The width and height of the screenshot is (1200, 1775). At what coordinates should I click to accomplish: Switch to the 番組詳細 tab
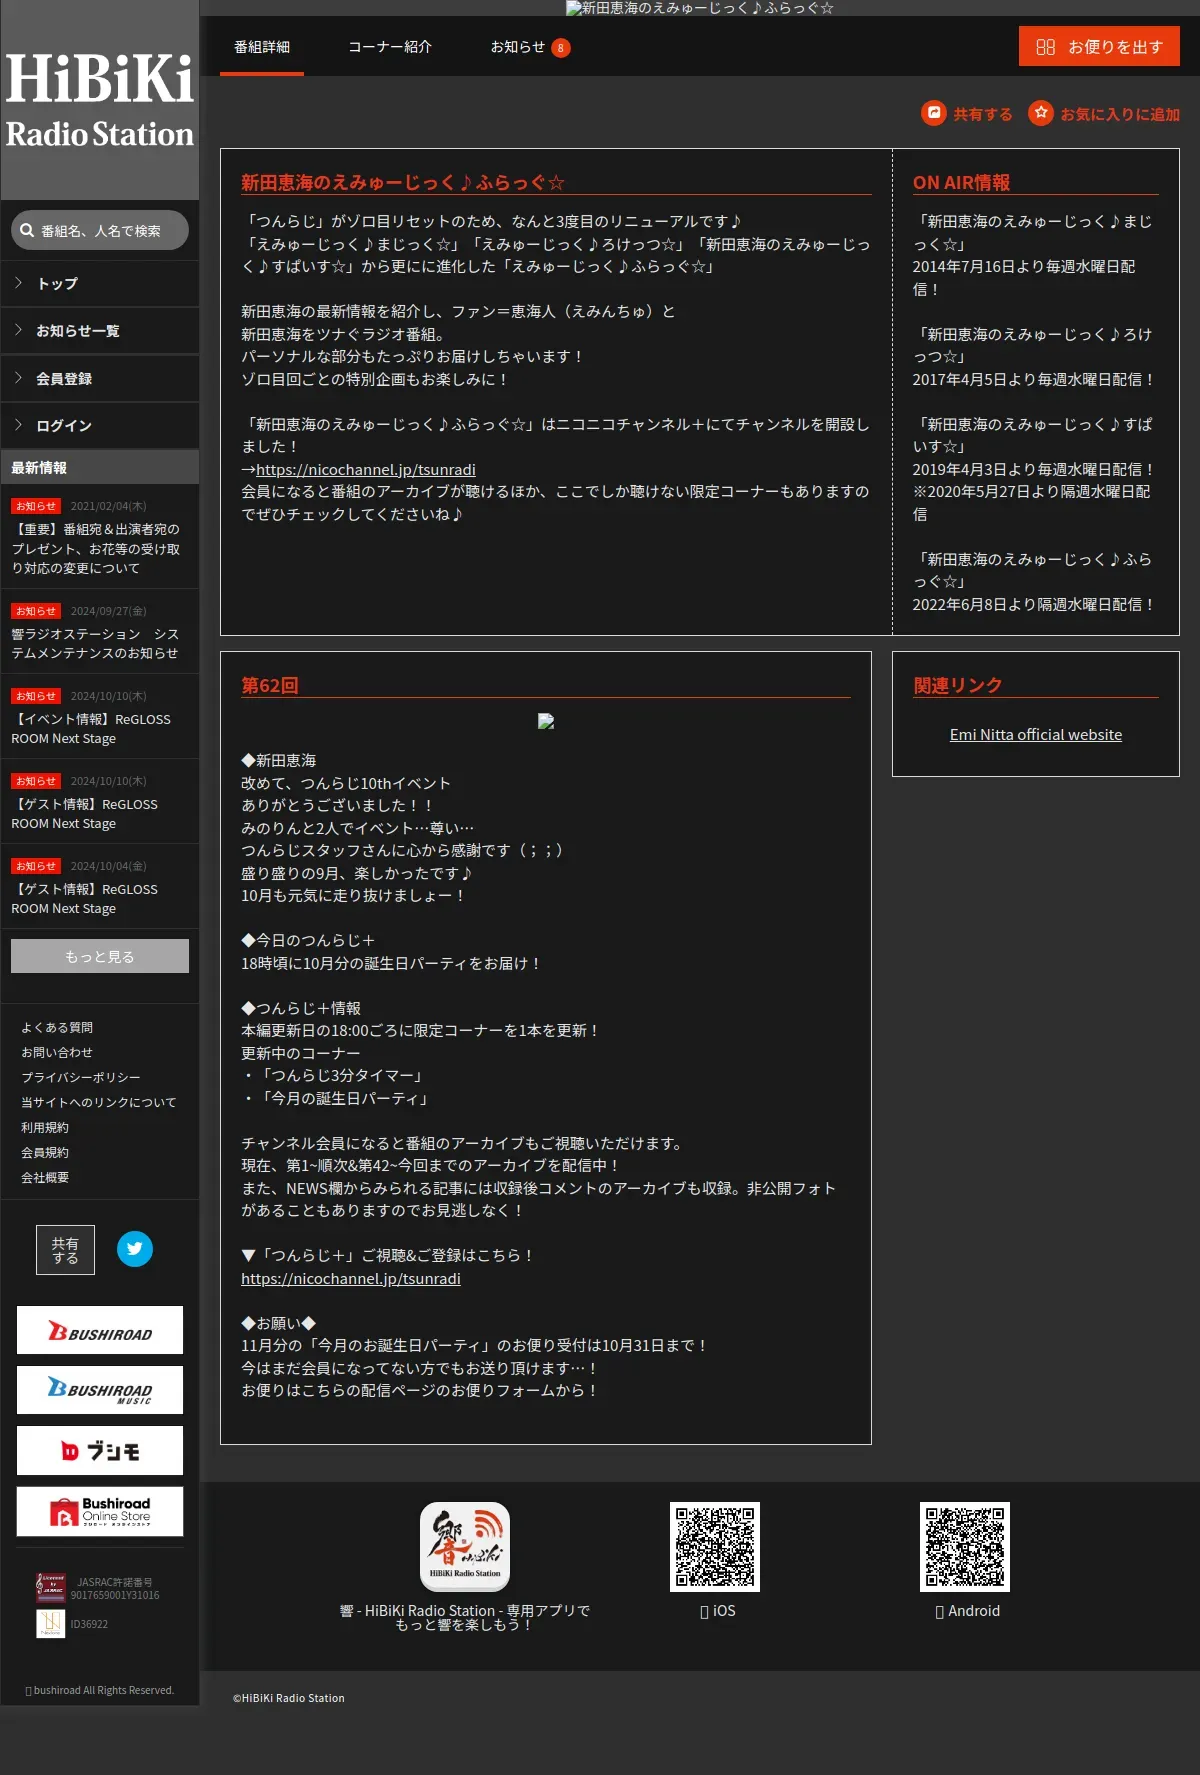pos(262,47)
